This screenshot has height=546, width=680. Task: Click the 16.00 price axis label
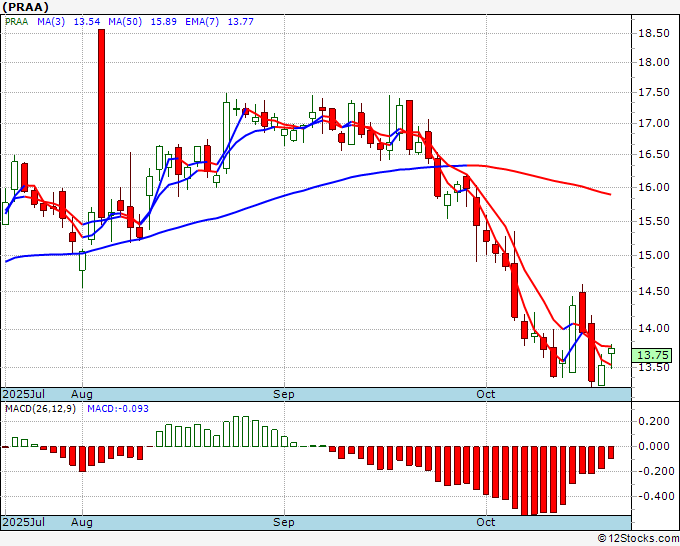[x=654, y=187]
